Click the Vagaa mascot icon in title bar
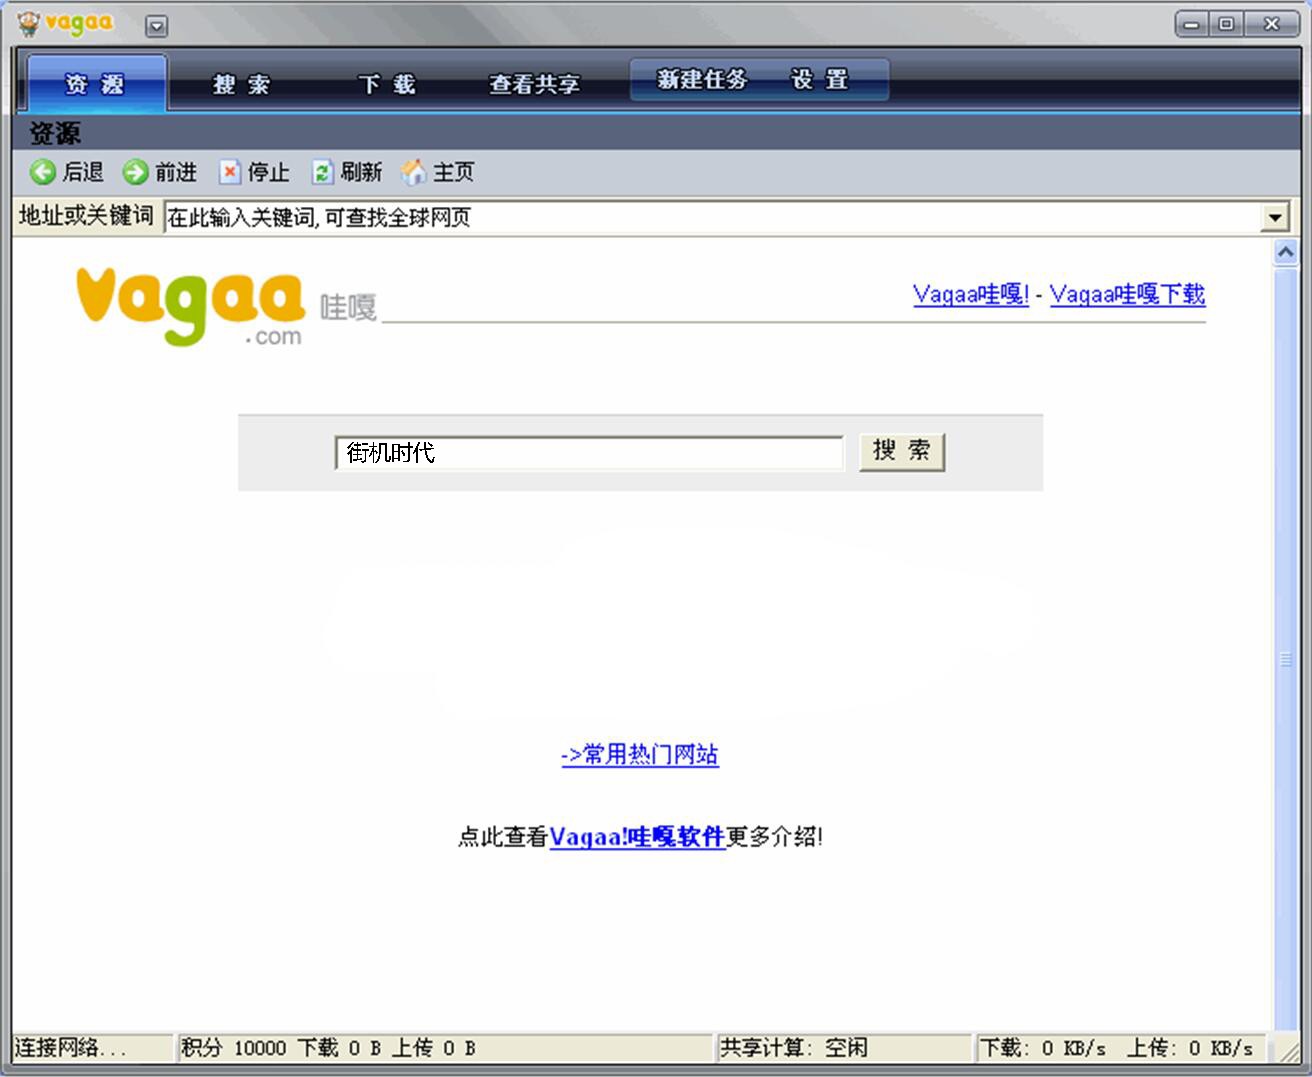The width and height of the screenshot is (1312, 1077). coord(29,23)
